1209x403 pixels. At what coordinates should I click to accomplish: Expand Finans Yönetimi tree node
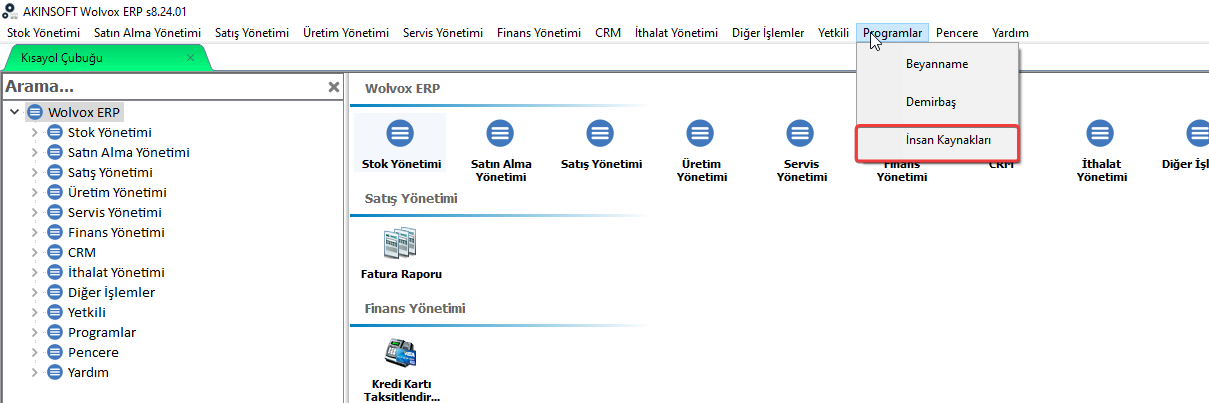(x=34, y=232)
